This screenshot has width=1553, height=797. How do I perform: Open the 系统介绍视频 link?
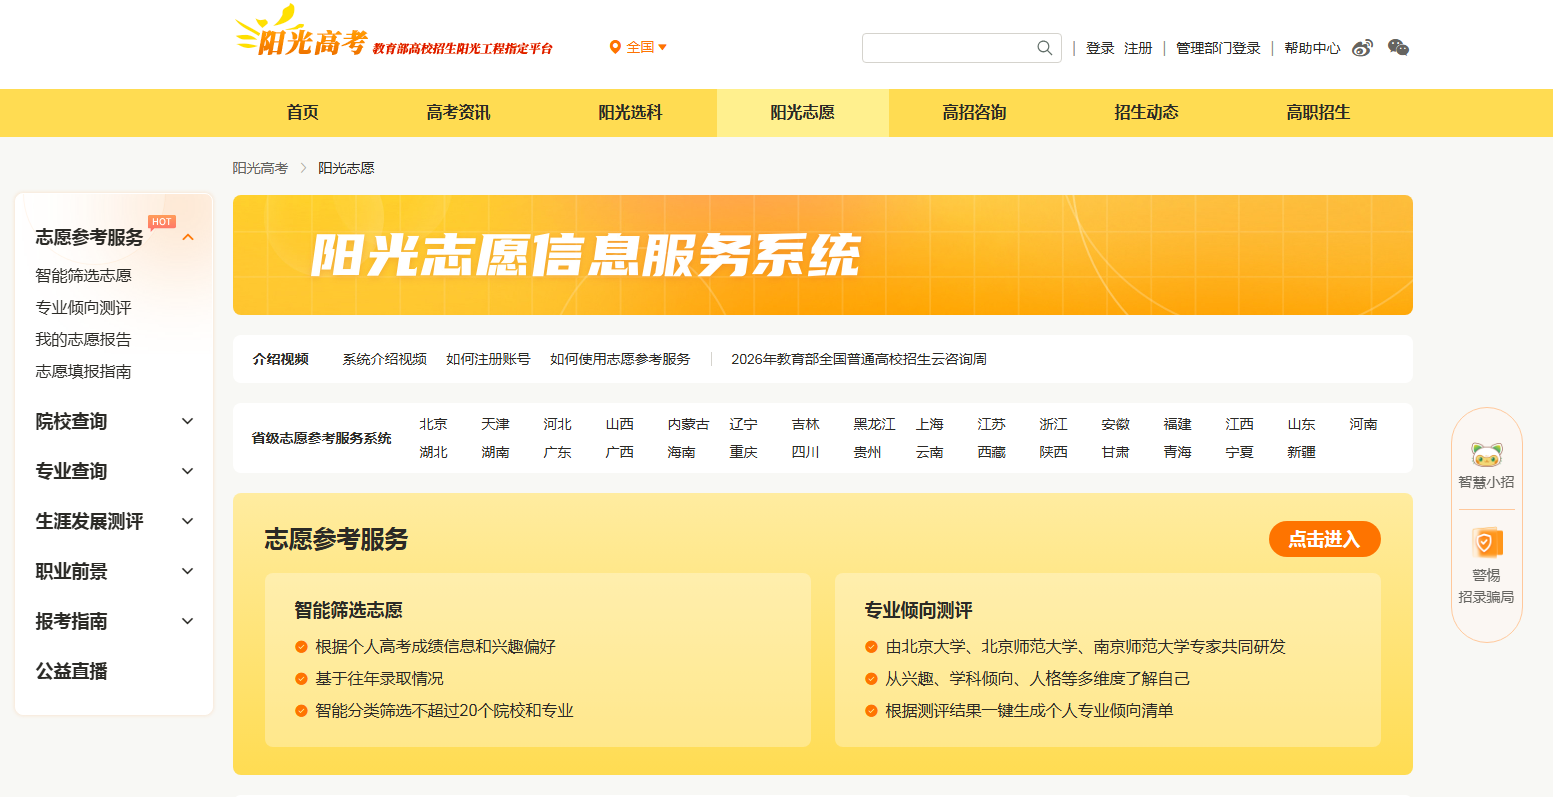click(385, 359)
